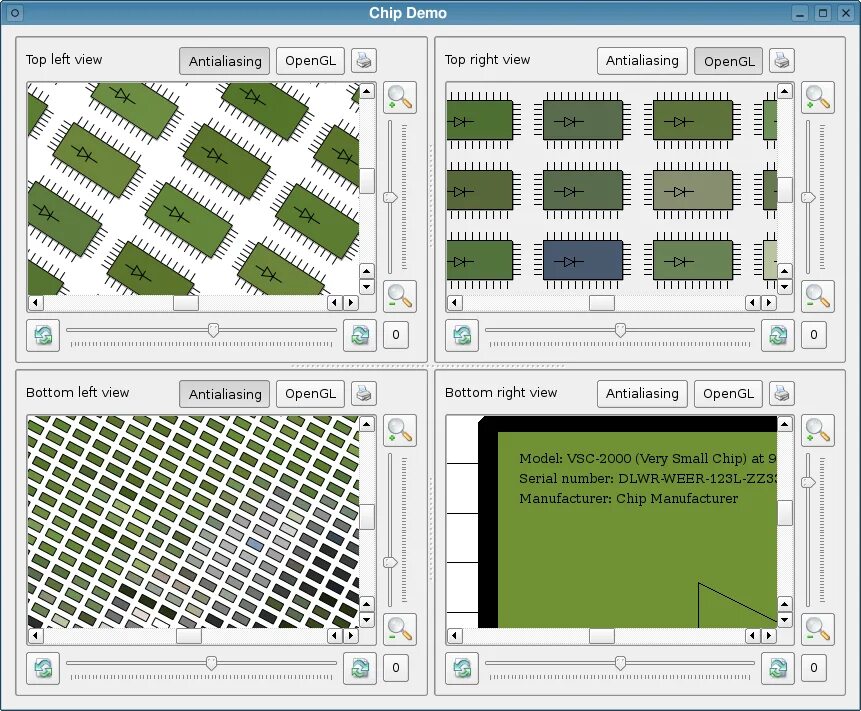The height and width of the screenshot is (711, 861).
Task: Rotate Top left view counterclockwise
Action: [43, 335]
